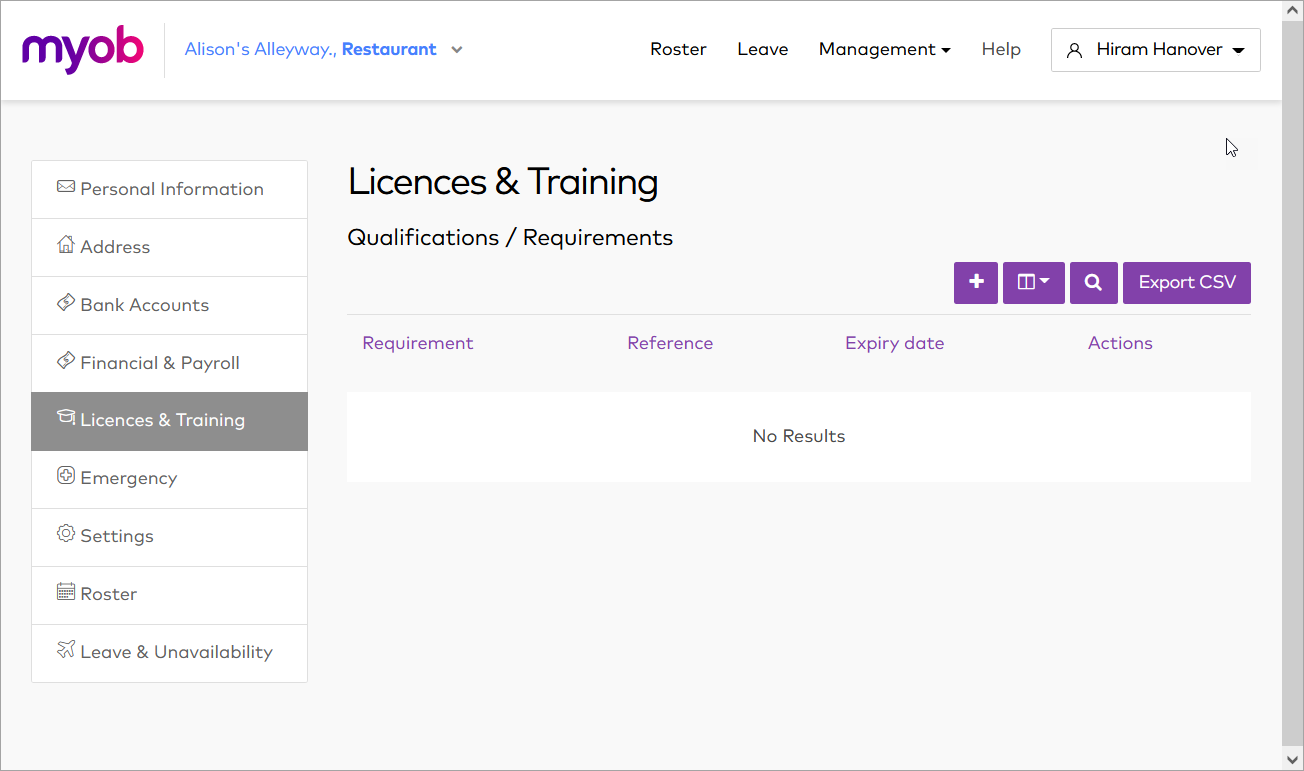The height and width of the screenshot is (771, 1304).
Task: Open the column visibility dropdown
Action: [x=1033, y=283]
